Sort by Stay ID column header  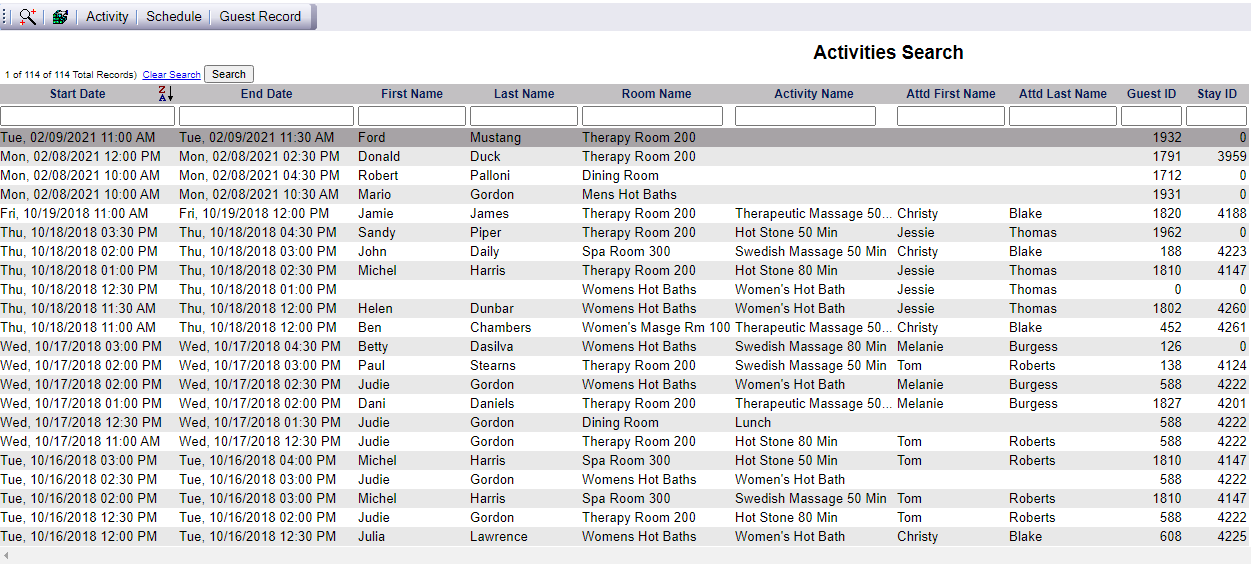1217,93
